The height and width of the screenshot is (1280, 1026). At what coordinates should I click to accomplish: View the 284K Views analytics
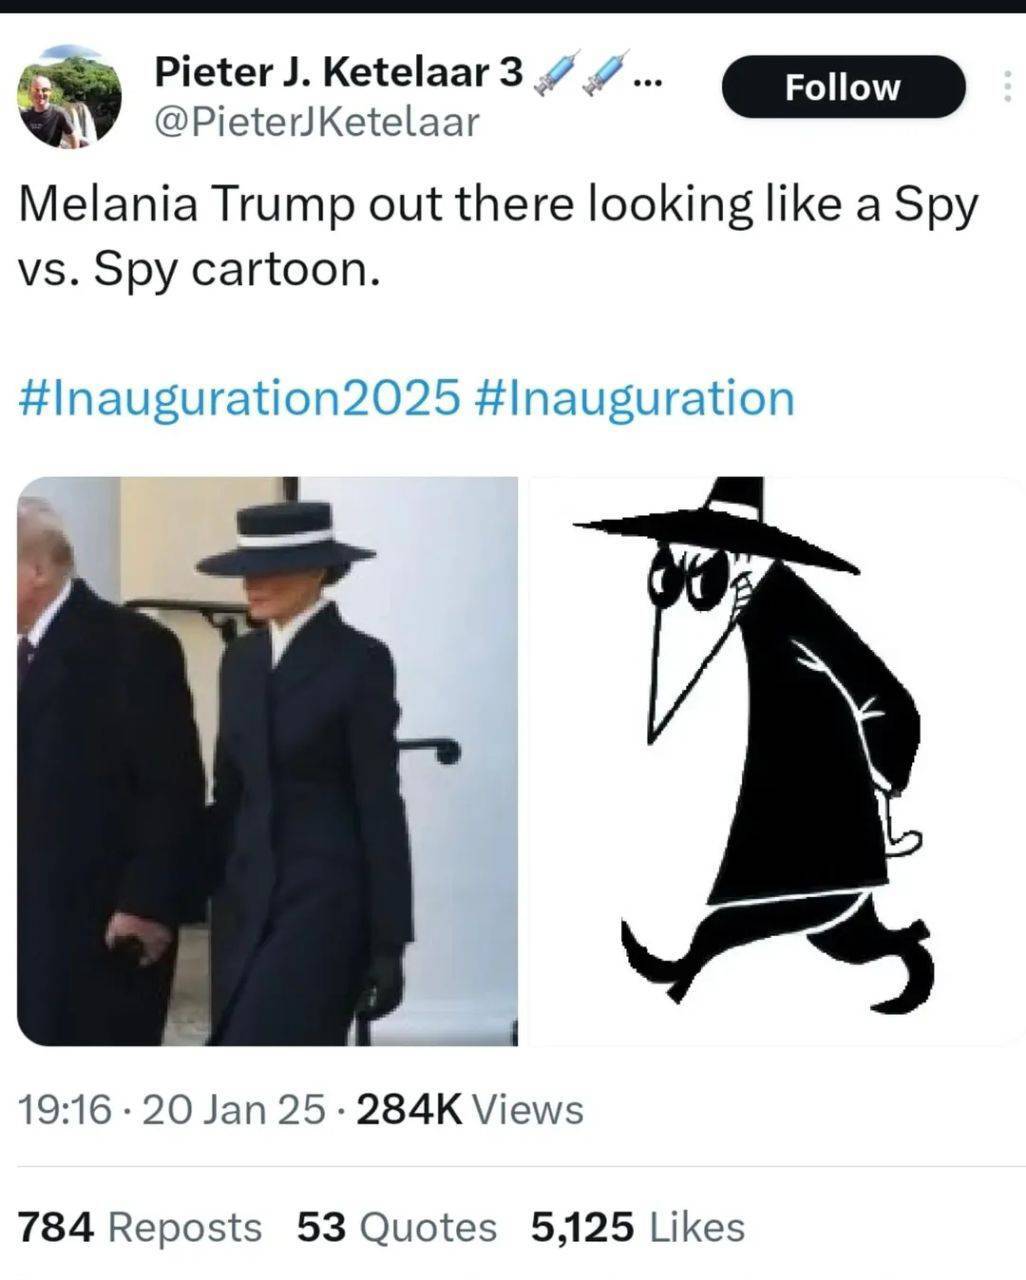pyautogui.click(x=469, y=1109)
